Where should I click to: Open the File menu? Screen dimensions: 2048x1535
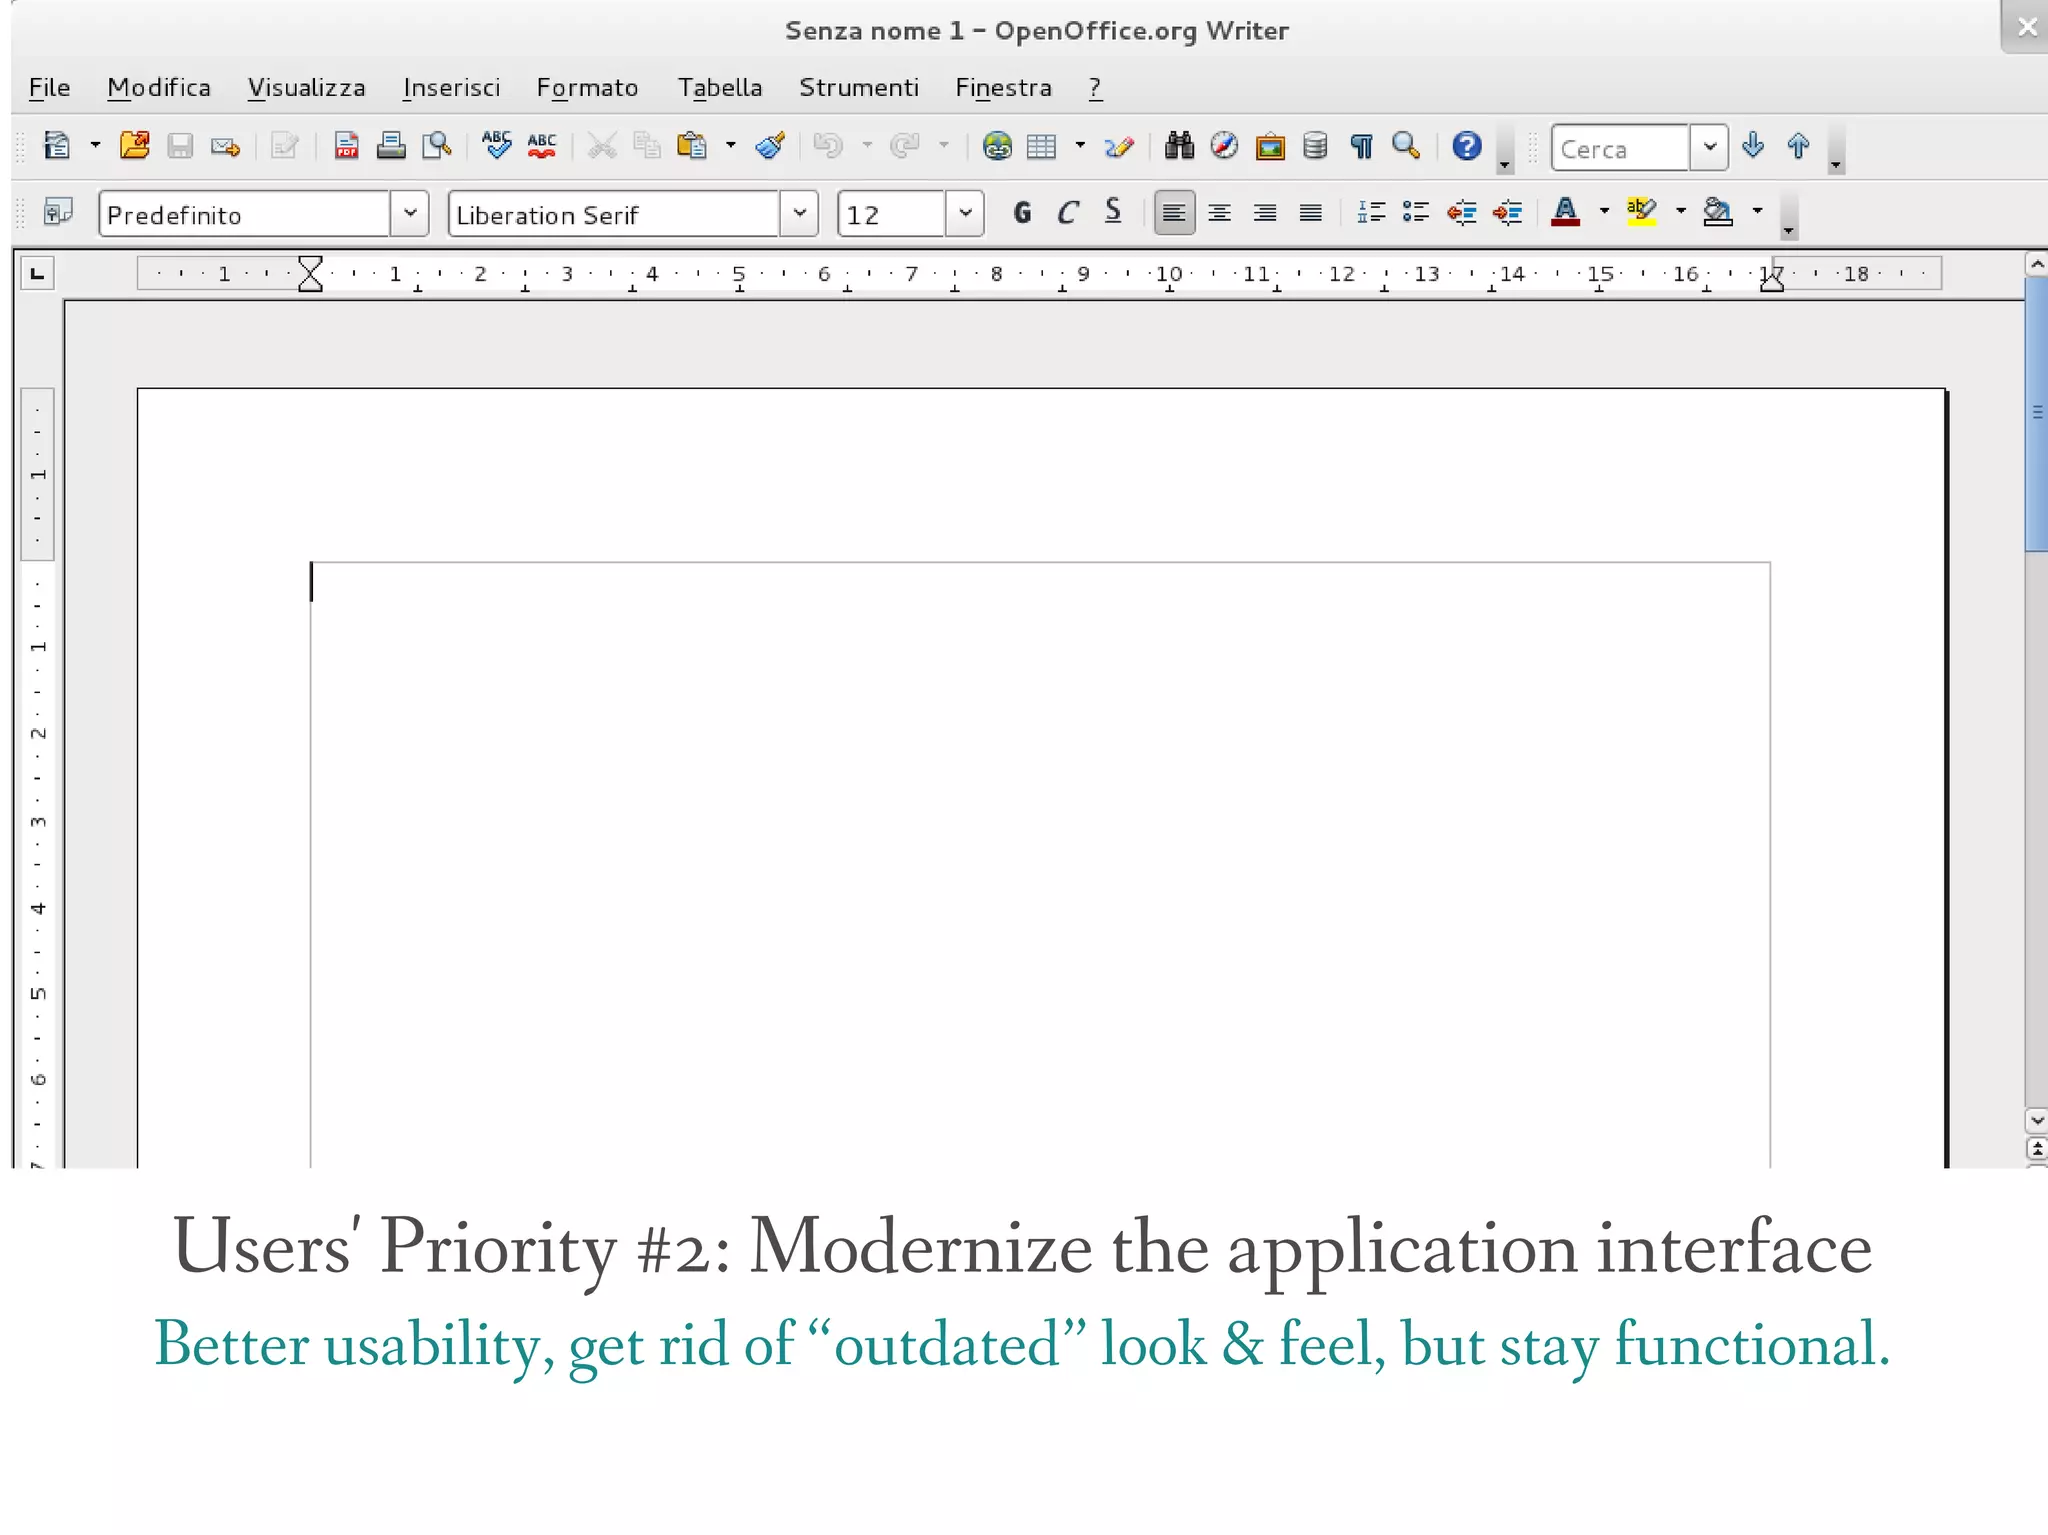[49, 88]
